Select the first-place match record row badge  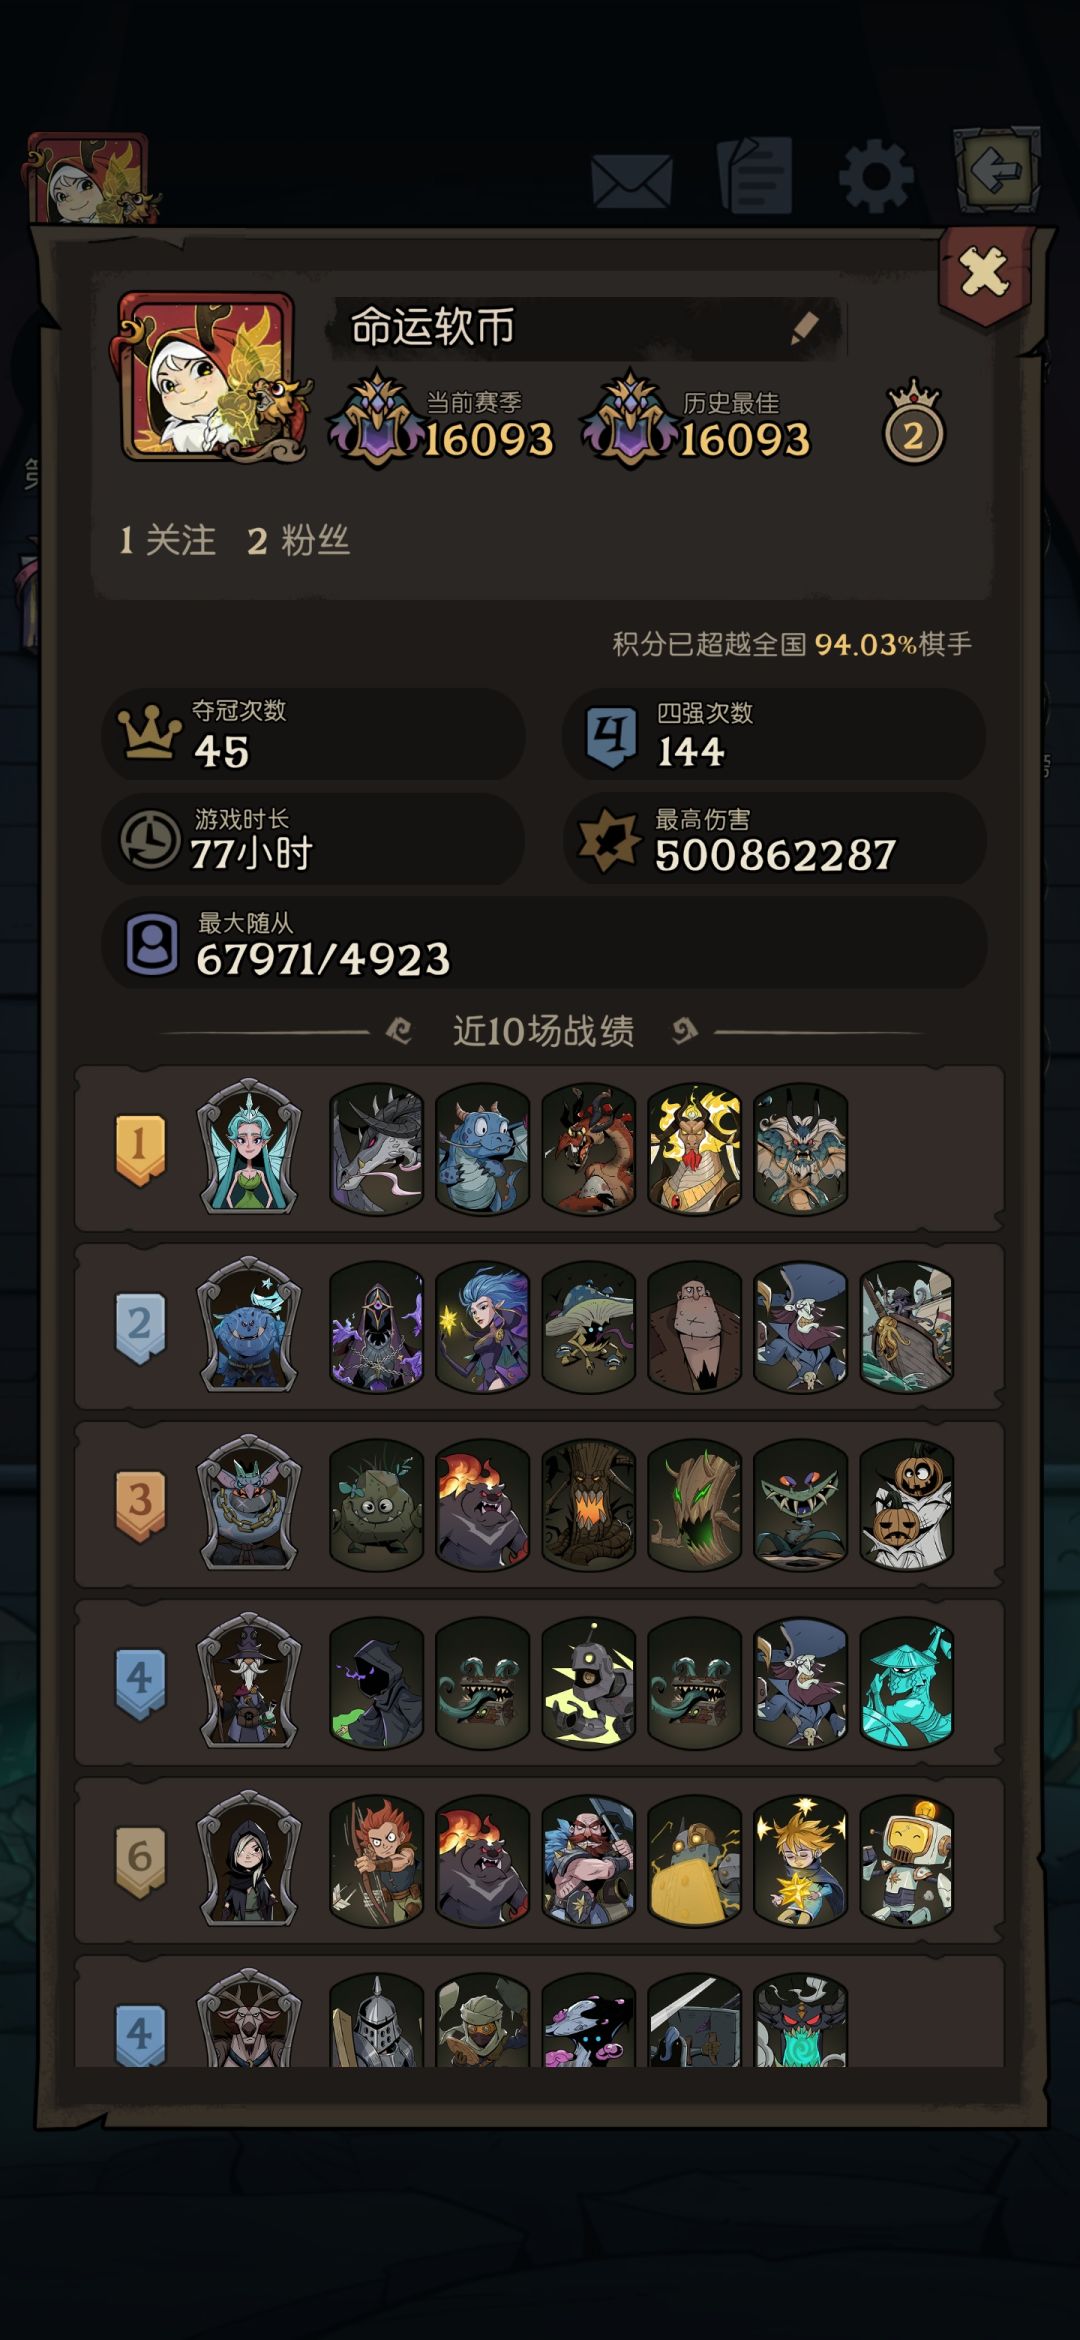(140, 1149)
